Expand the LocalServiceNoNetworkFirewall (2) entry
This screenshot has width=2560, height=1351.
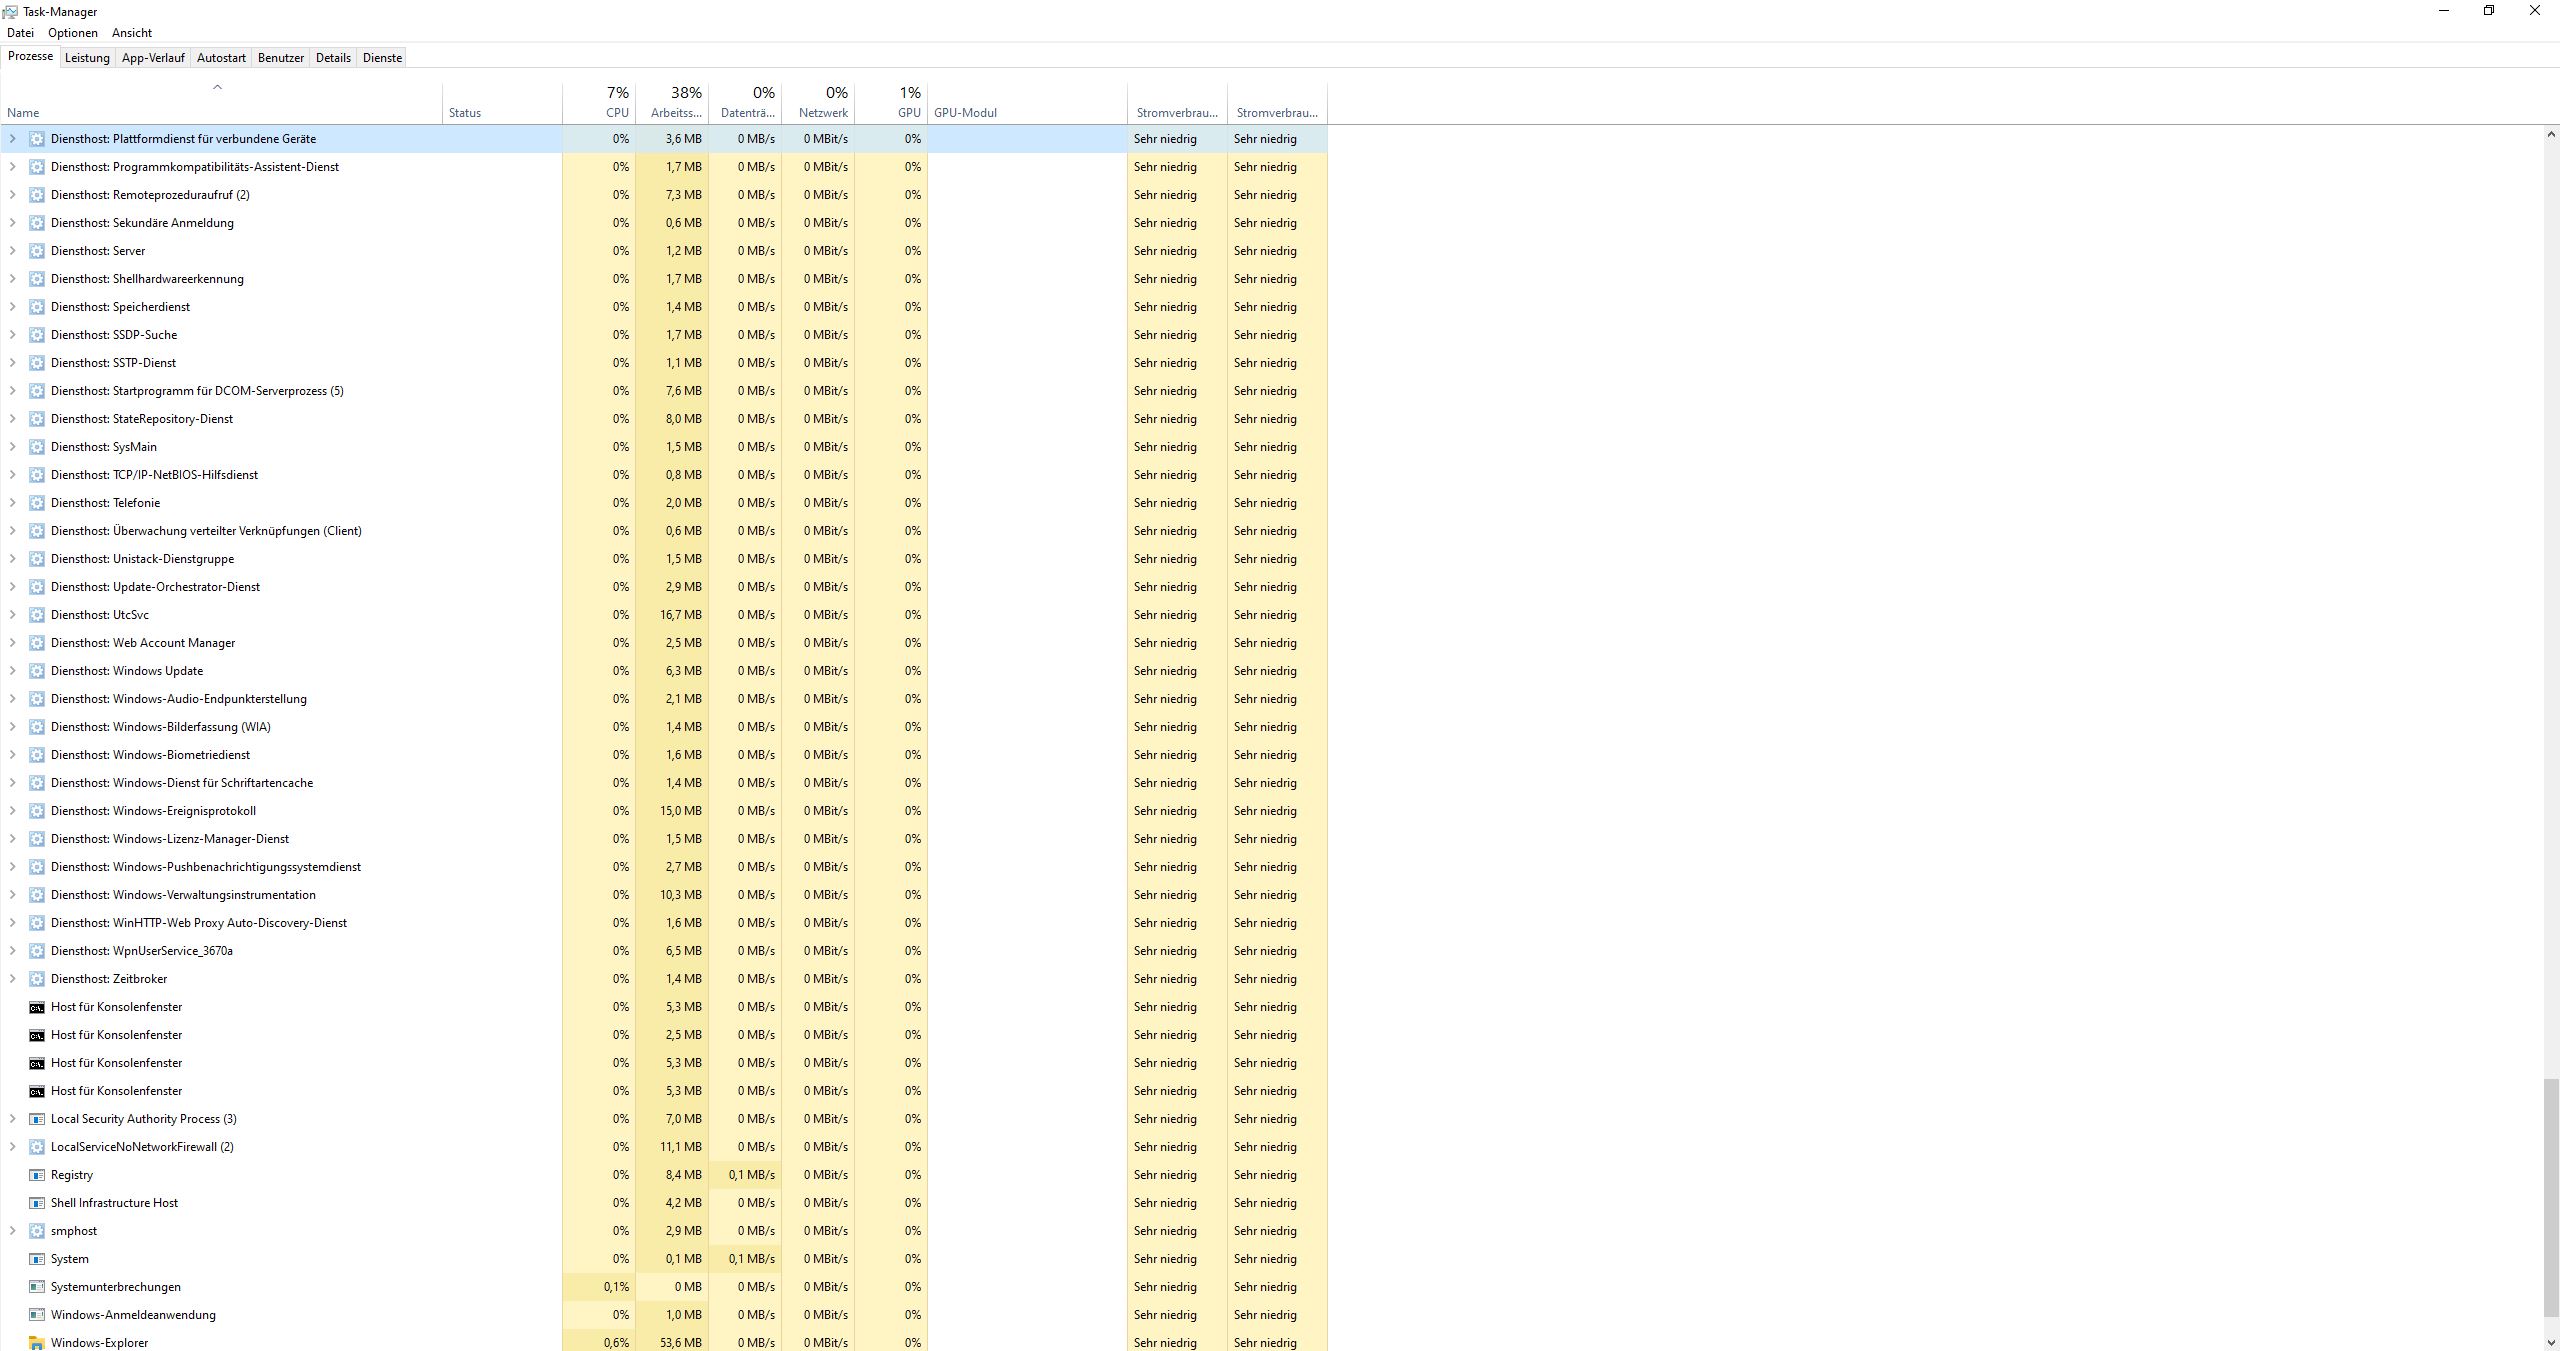12,1147
